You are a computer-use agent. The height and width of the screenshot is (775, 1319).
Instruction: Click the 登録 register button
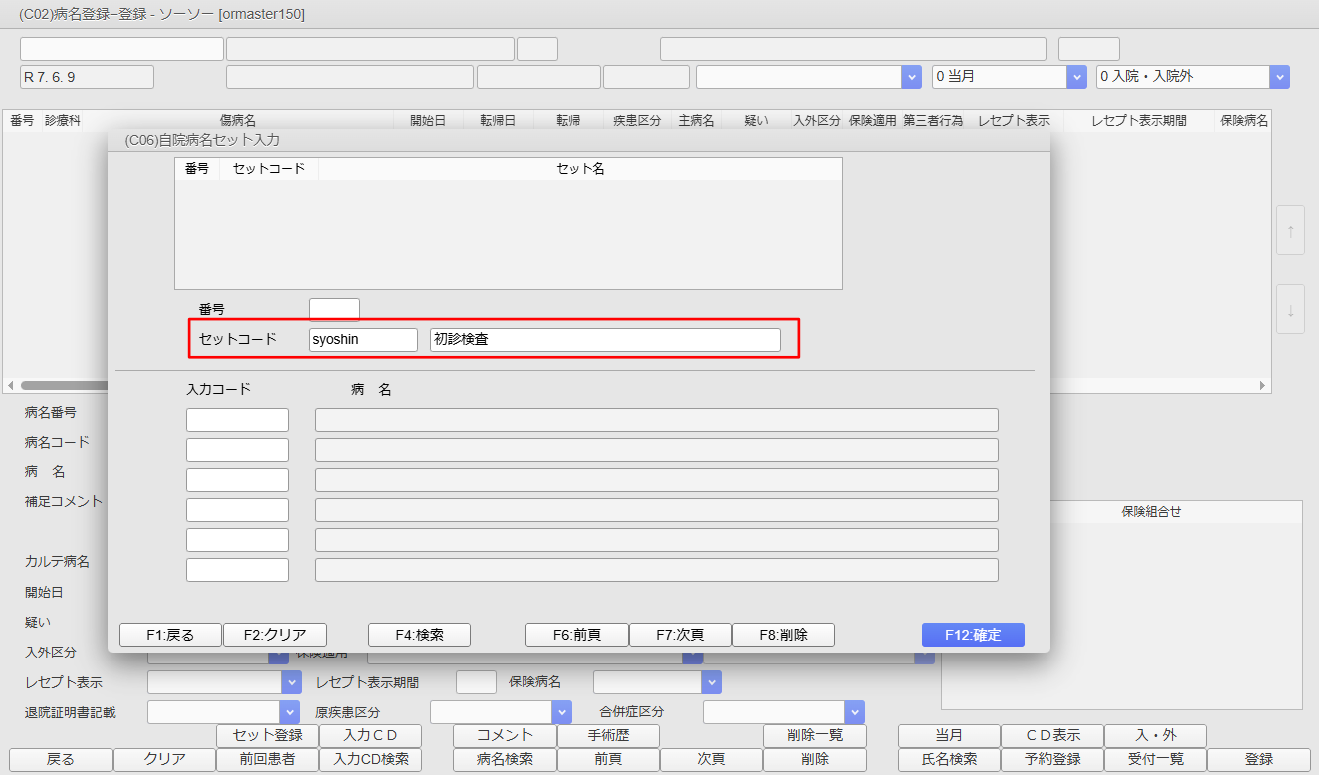(1258, 759)
